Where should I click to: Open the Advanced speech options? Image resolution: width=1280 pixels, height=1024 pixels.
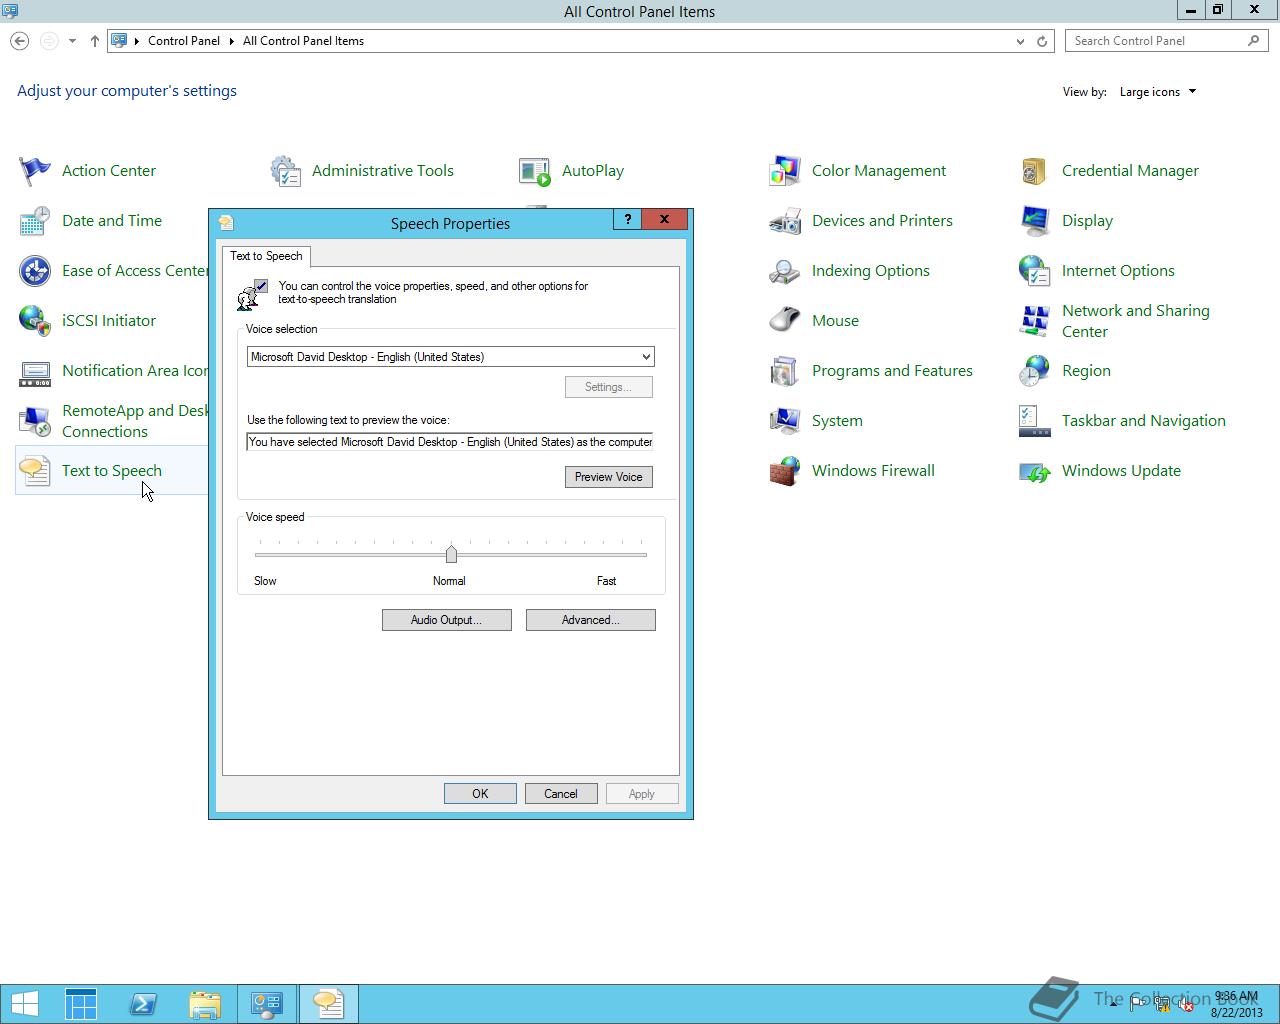point(590,620)
